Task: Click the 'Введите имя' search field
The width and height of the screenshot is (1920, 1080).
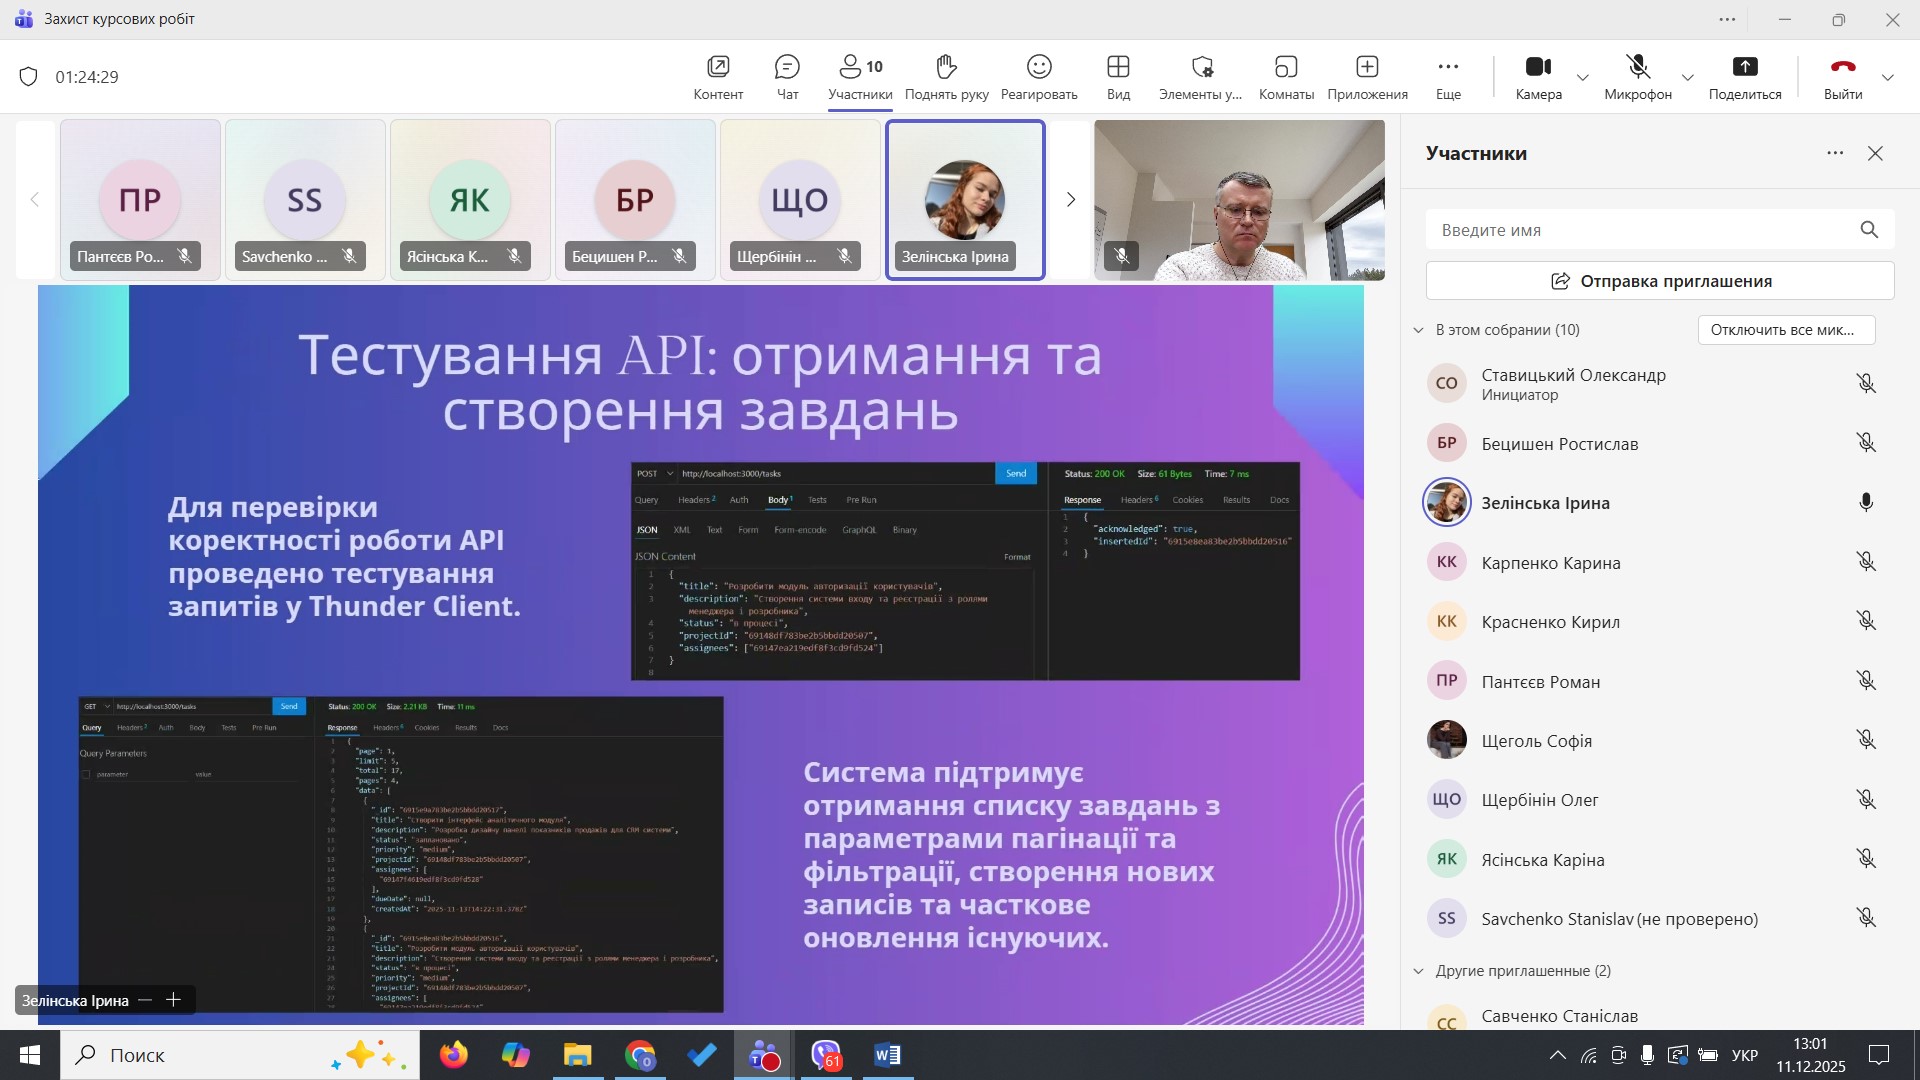Action: coord(1640,230)
